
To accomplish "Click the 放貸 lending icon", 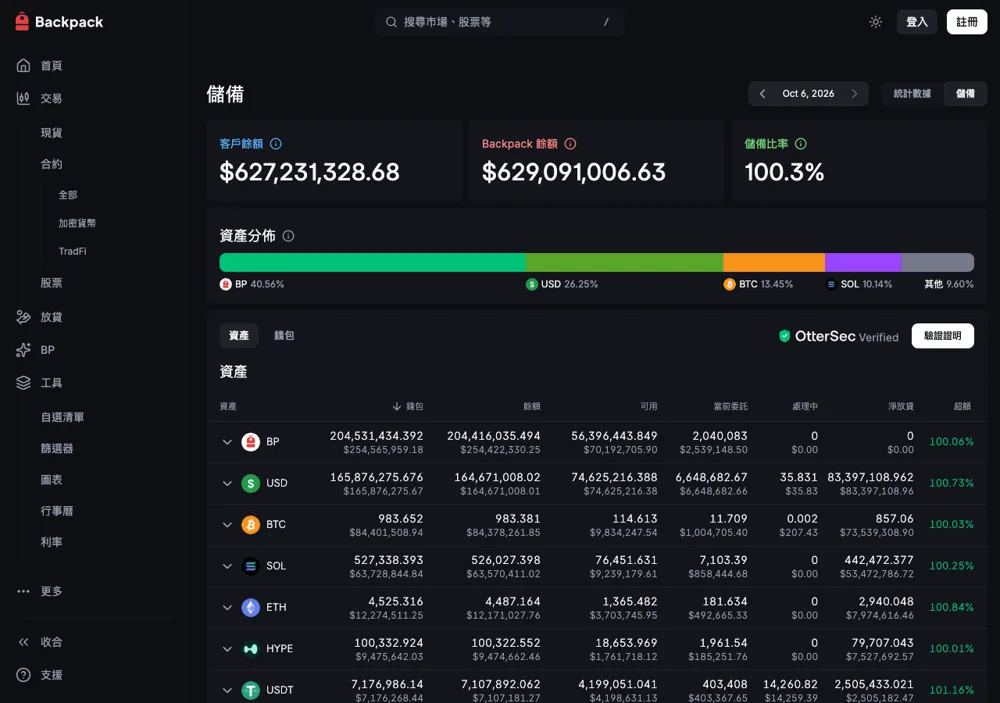I will pos(24,317).
